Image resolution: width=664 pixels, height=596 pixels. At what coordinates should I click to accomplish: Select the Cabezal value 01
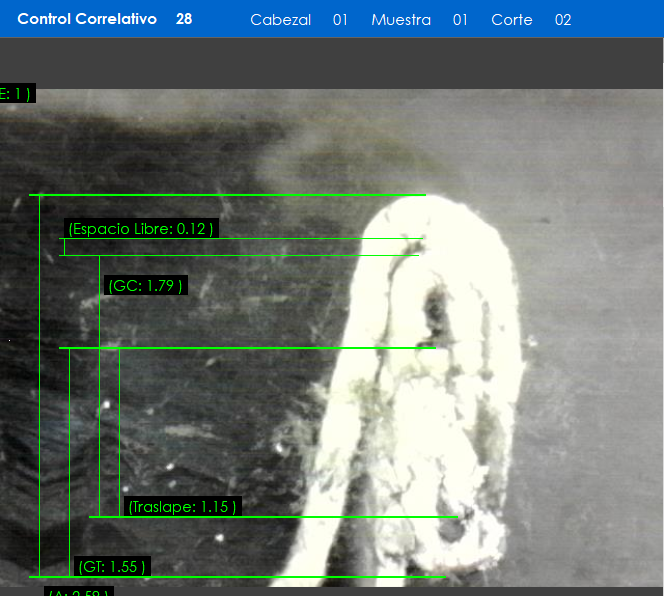(340, 20)
